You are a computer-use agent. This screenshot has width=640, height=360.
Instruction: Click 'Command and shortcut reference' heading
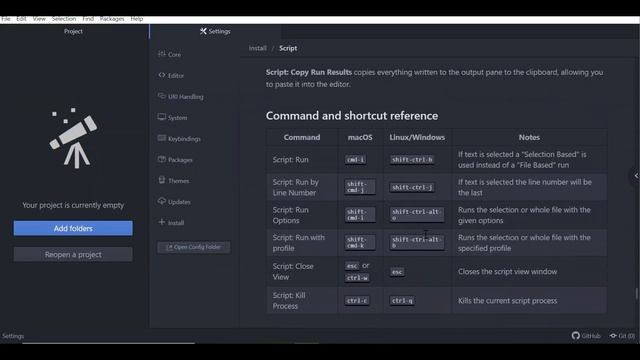(x=352, y=116)
